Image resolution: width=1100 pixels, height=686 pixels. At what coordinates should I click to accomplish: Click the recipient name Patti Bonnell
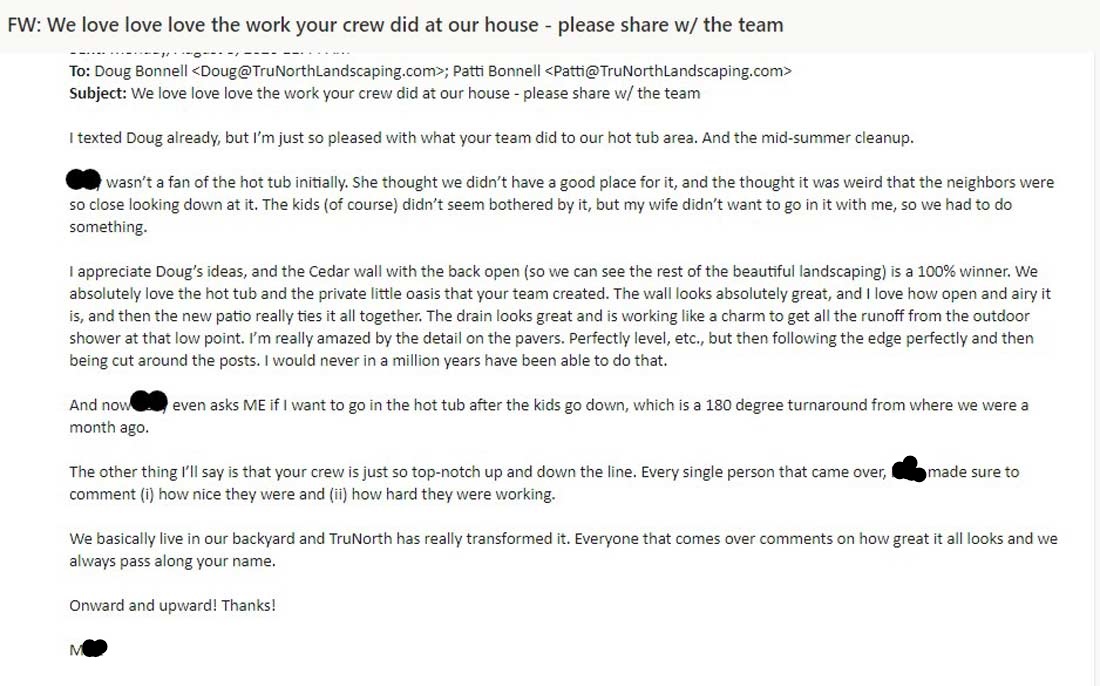(x=497, y=71)
